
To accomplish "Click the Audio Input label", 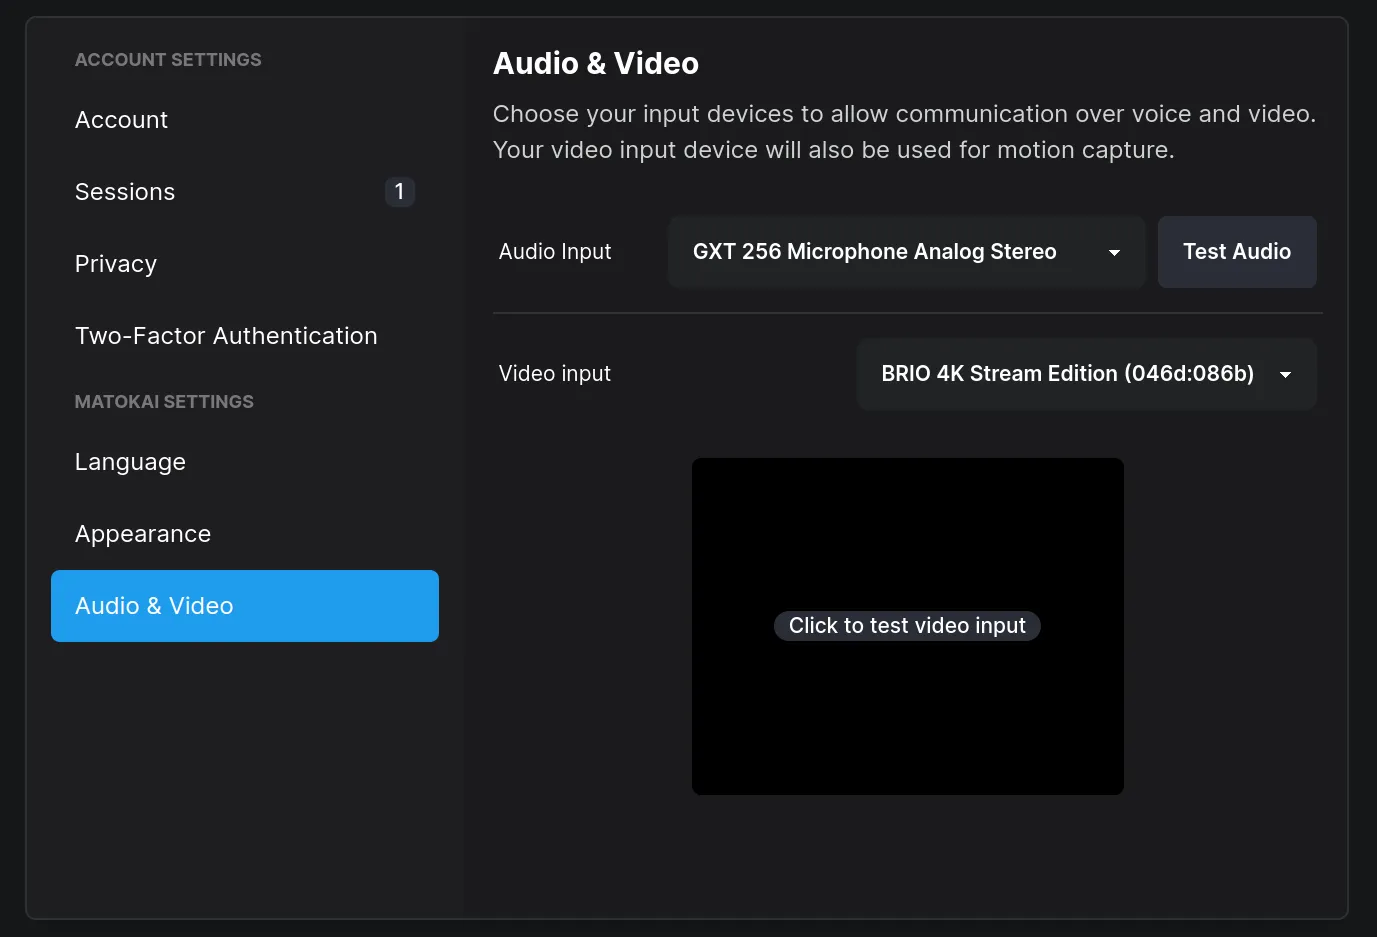I will [555, 252].
